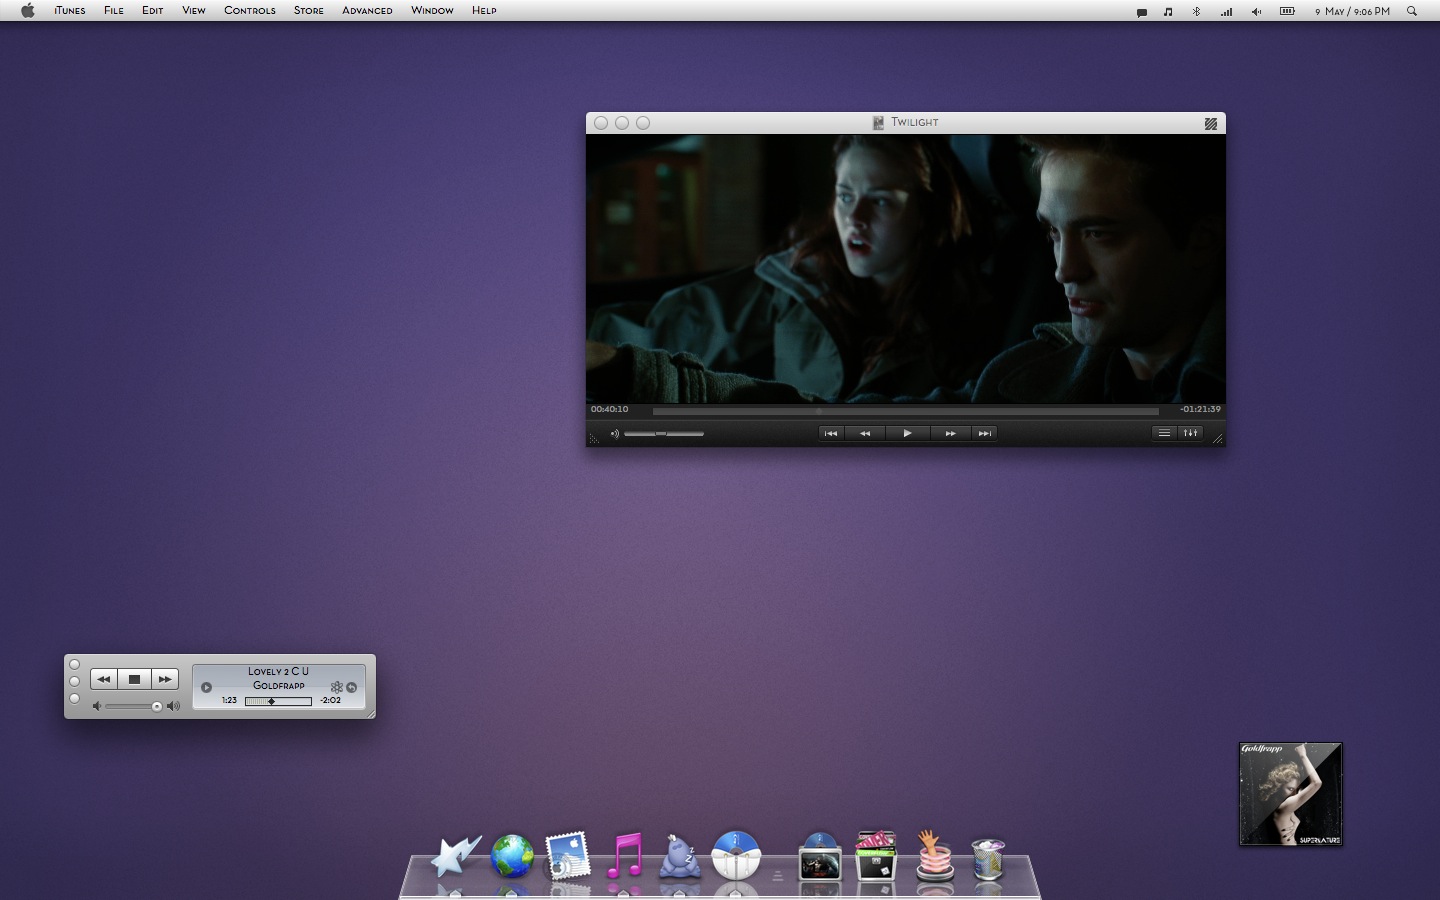The image size is (1440, 900).
Task: Open the star application in the Dock
Action: (456, 857)
